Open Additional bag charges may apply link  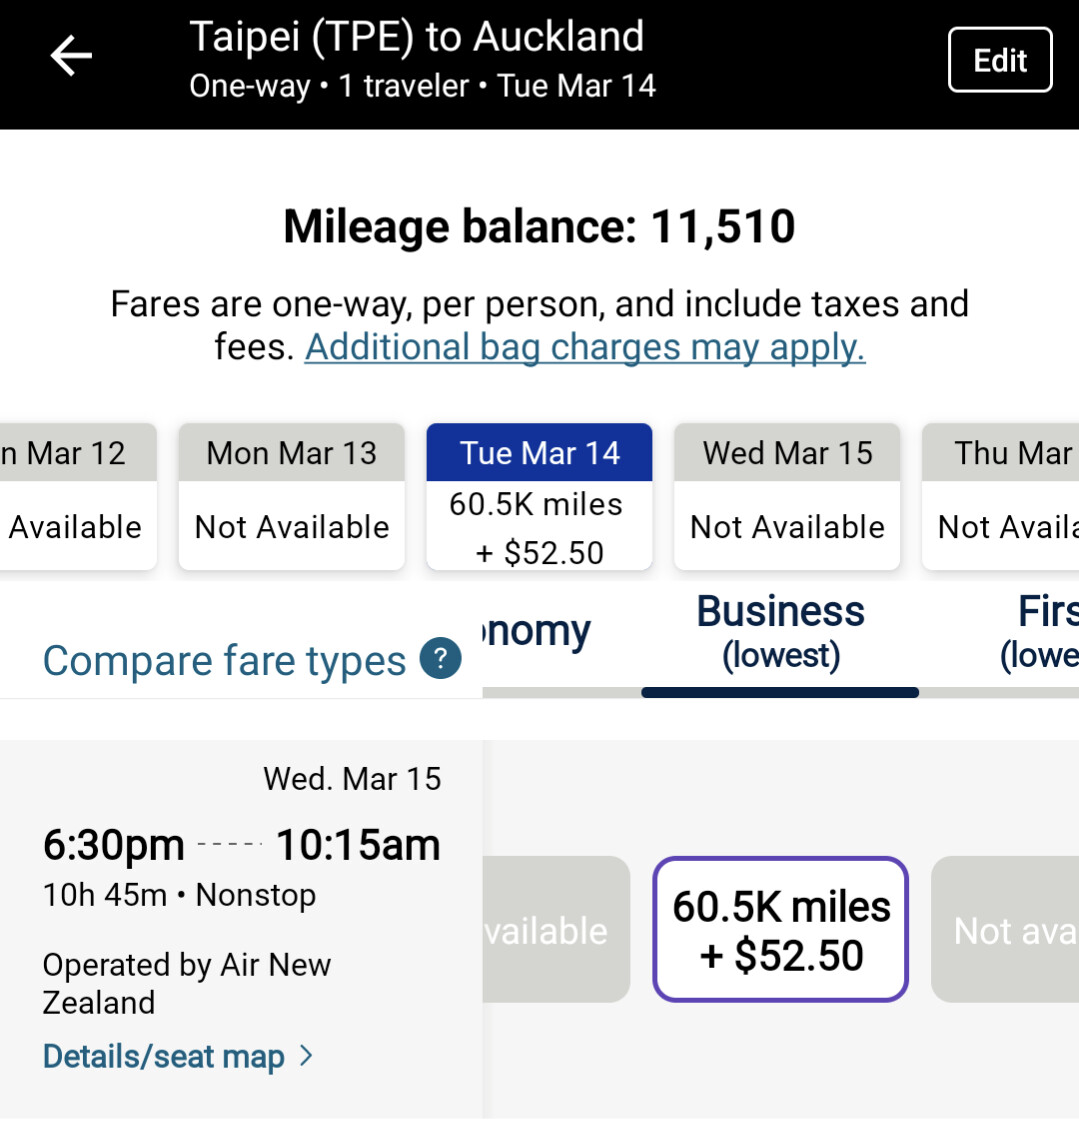[585, 347]
